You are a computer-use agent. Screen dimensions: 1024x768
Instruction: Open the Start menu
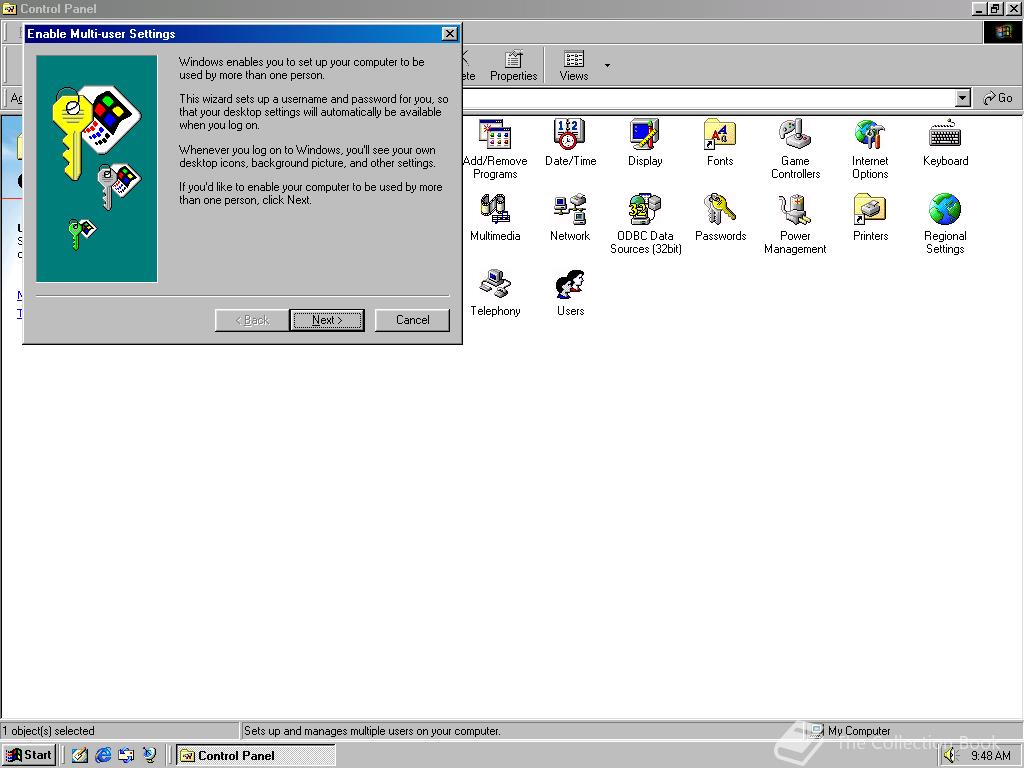point(29,755)
